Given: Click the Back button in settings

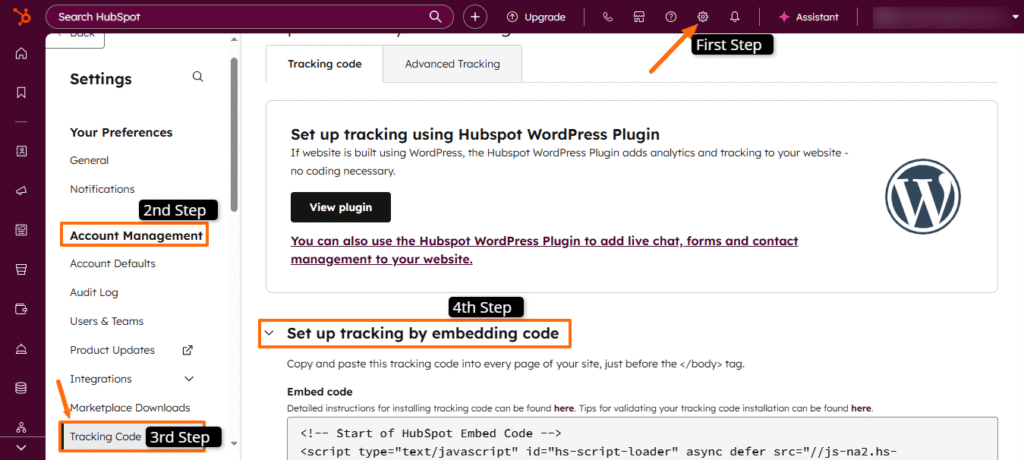Looking at the screenshot, I should (x=76, y=39).
